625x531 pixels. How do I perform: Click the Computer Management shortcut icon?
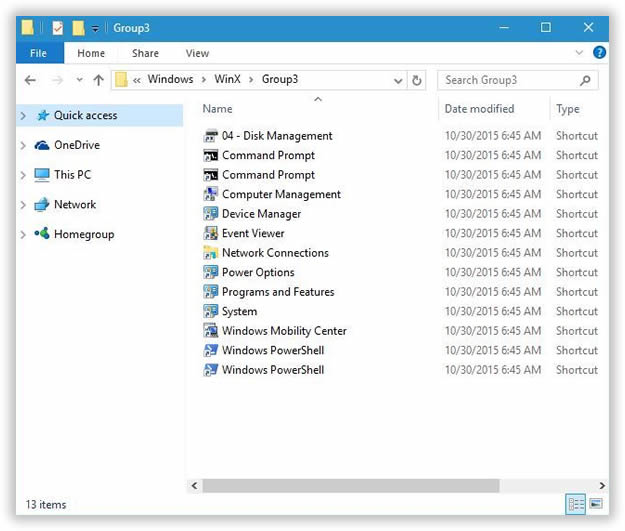210,194
